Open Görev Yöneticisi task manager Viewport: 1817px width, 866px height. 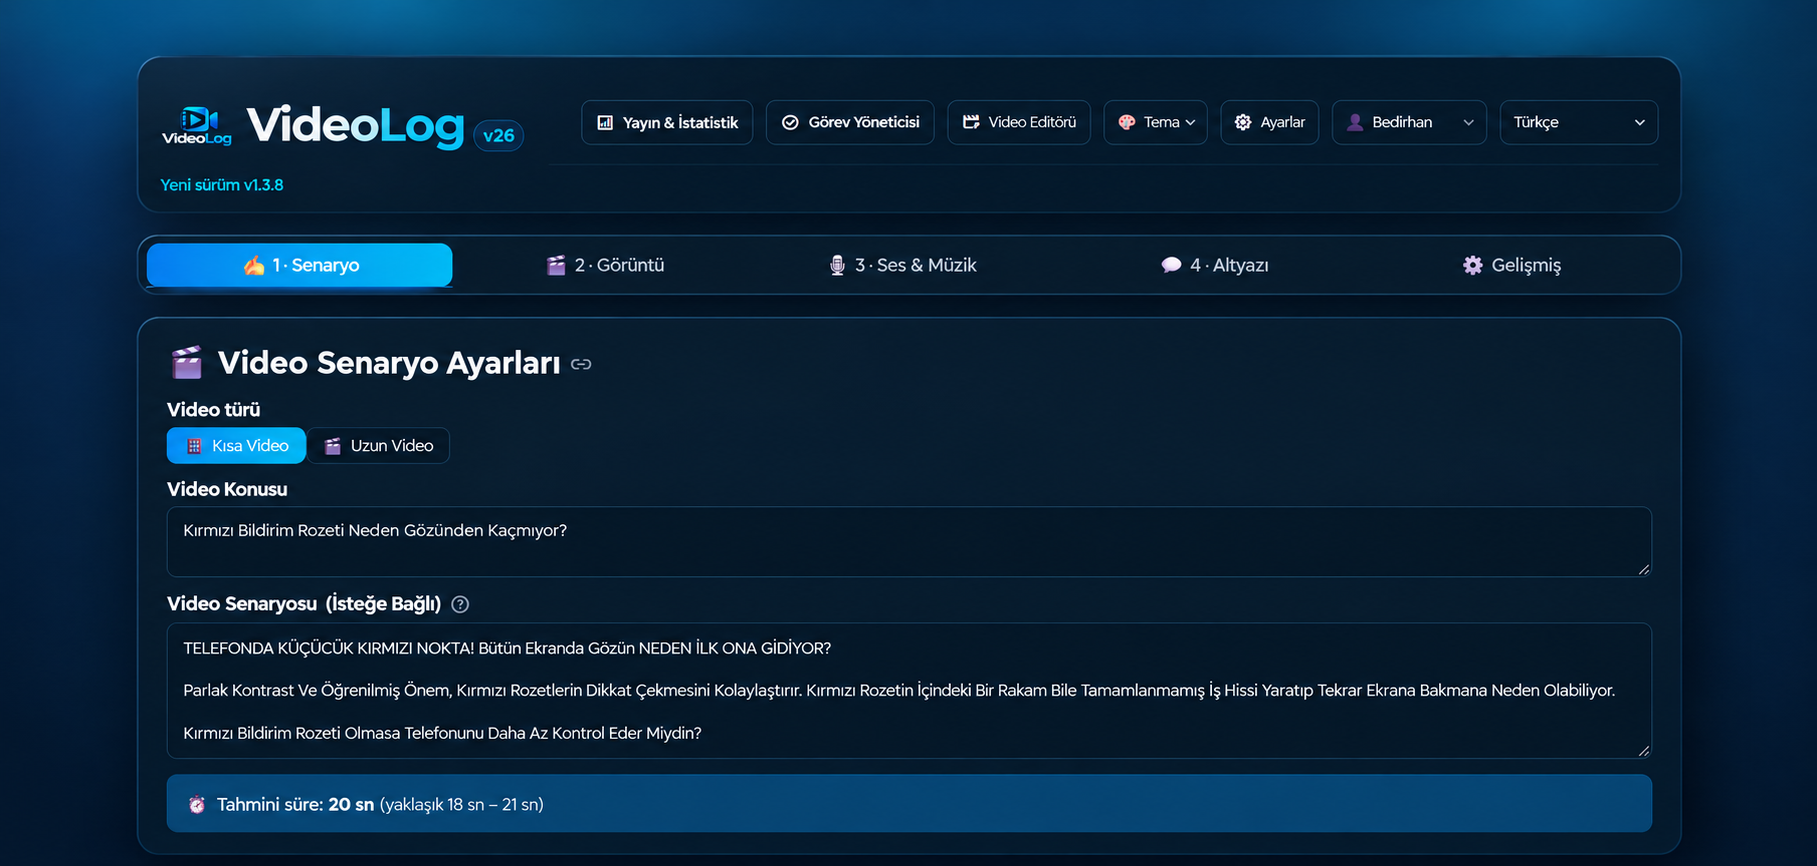coord(850,122)
